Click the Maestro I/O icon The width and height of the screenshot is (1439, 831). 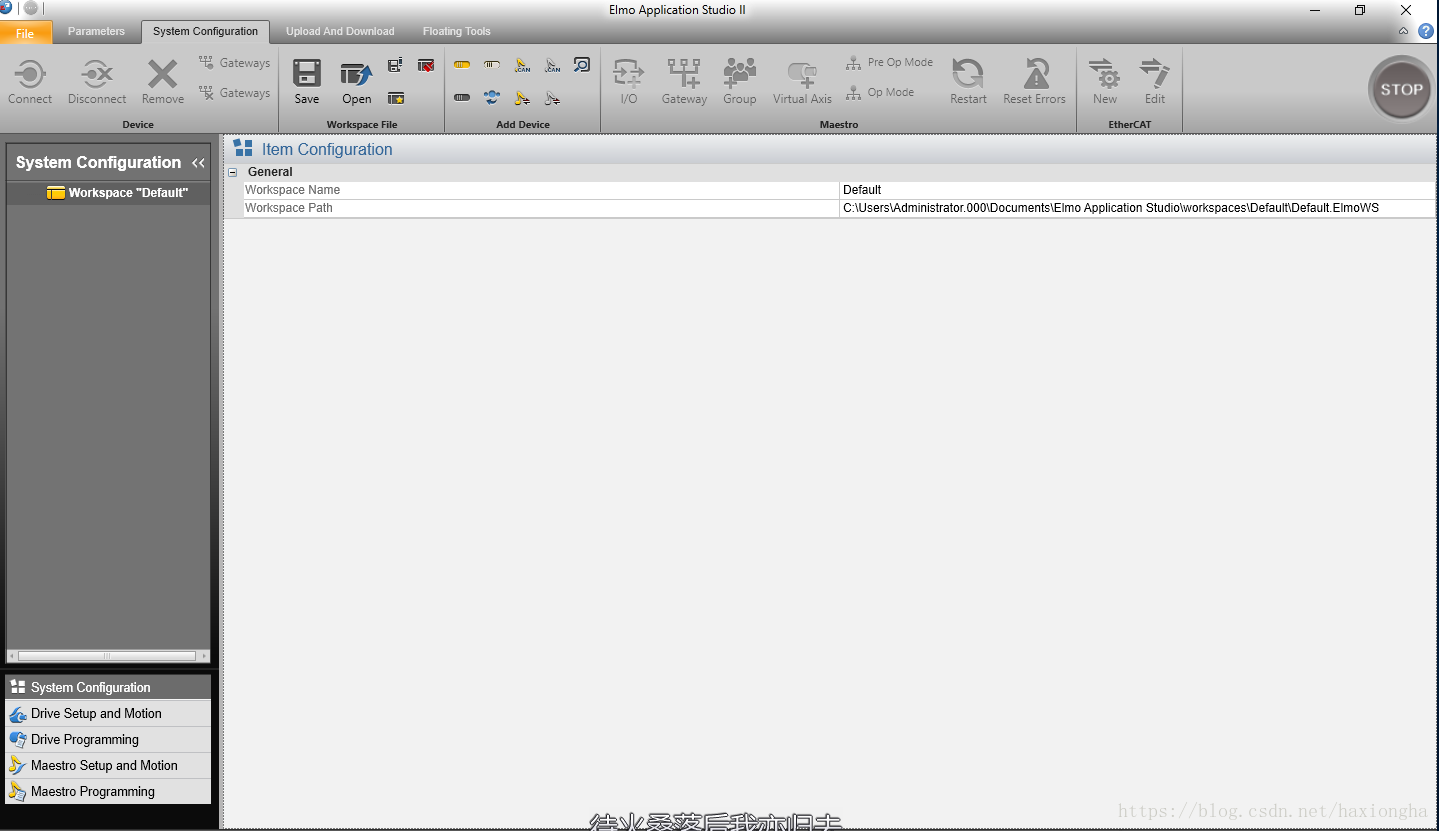[x=628, y=81]
